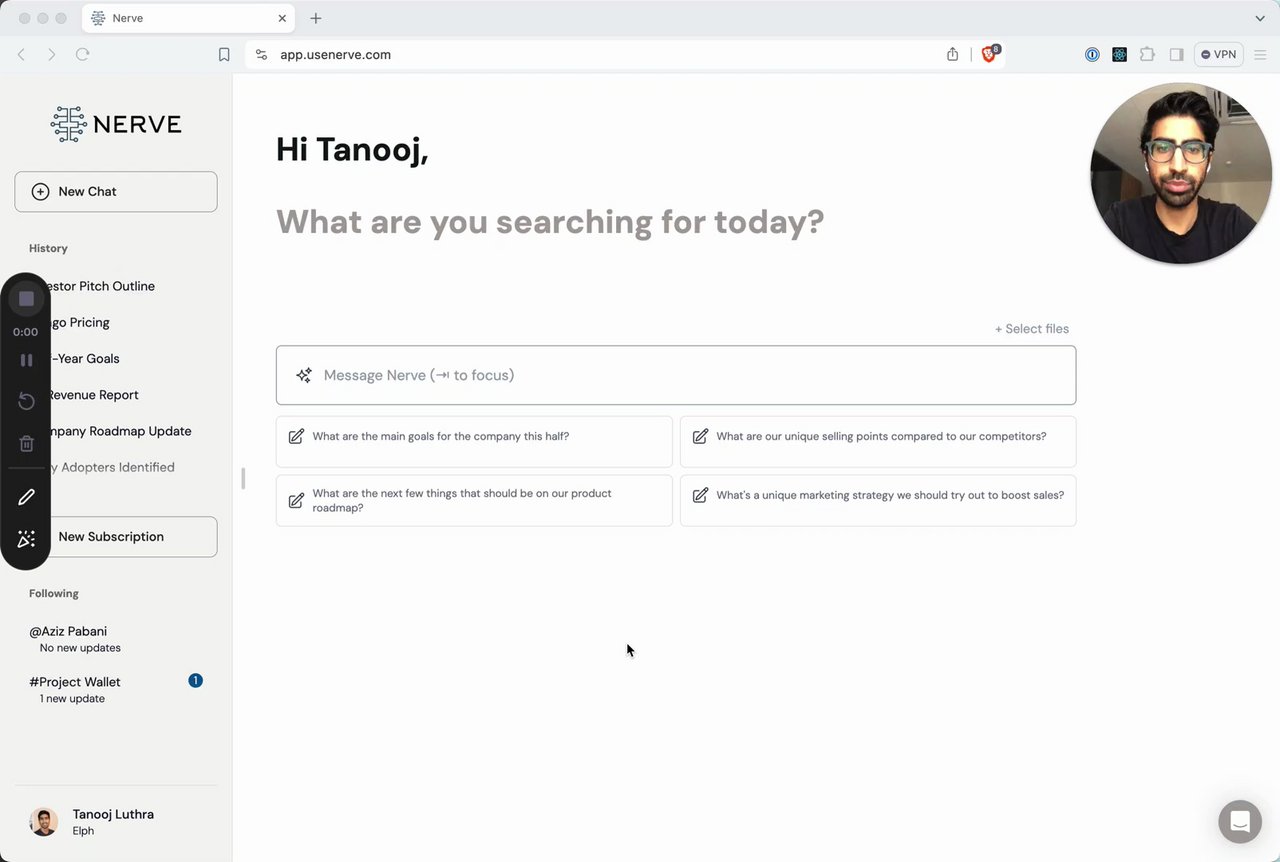Image resolution: width=1280 pixels, height=862 pixels.
Task: Restart the recording
Action: pos(26,401)
